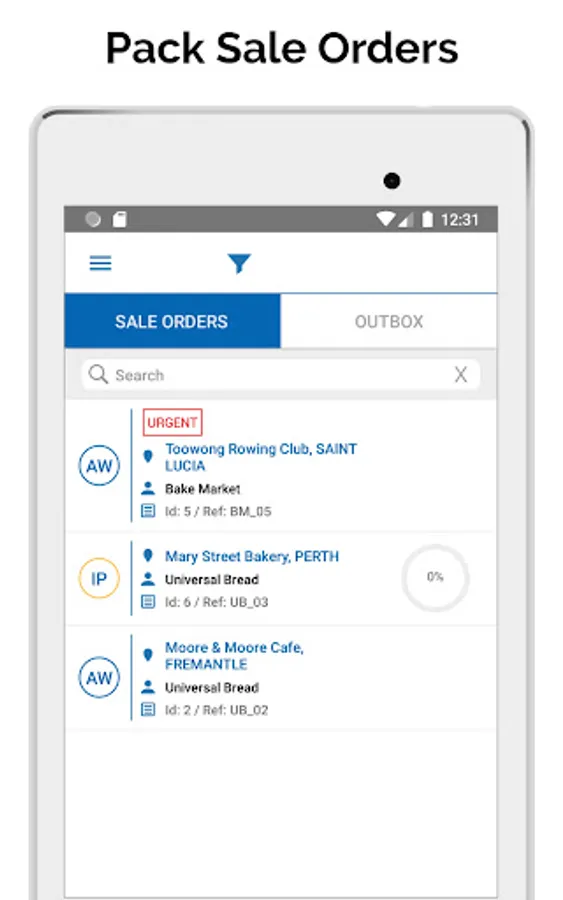
Task: Select the AW badge for Toowong Rowing Club
Action: (99, 465)
